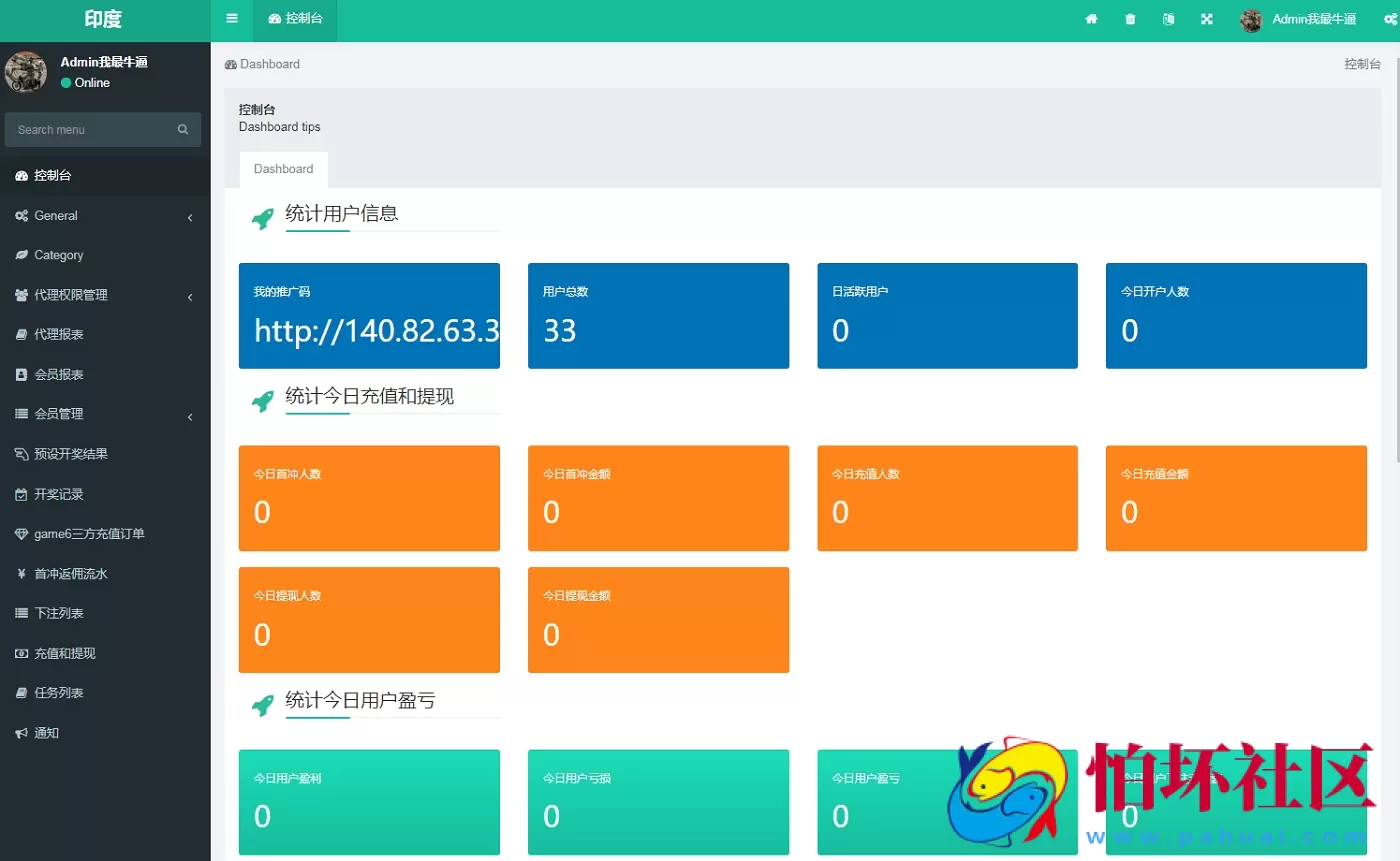Open 代理报表 in the sidebar

(x=59, y=335)
